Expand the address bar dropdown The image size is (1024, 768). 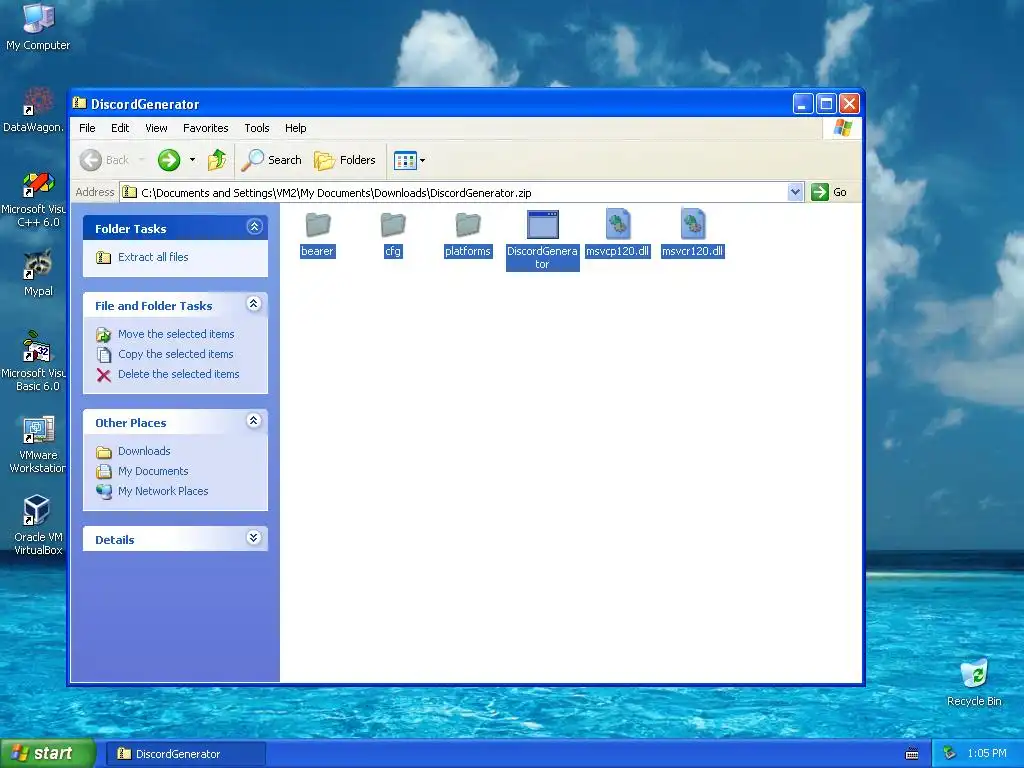795,192
